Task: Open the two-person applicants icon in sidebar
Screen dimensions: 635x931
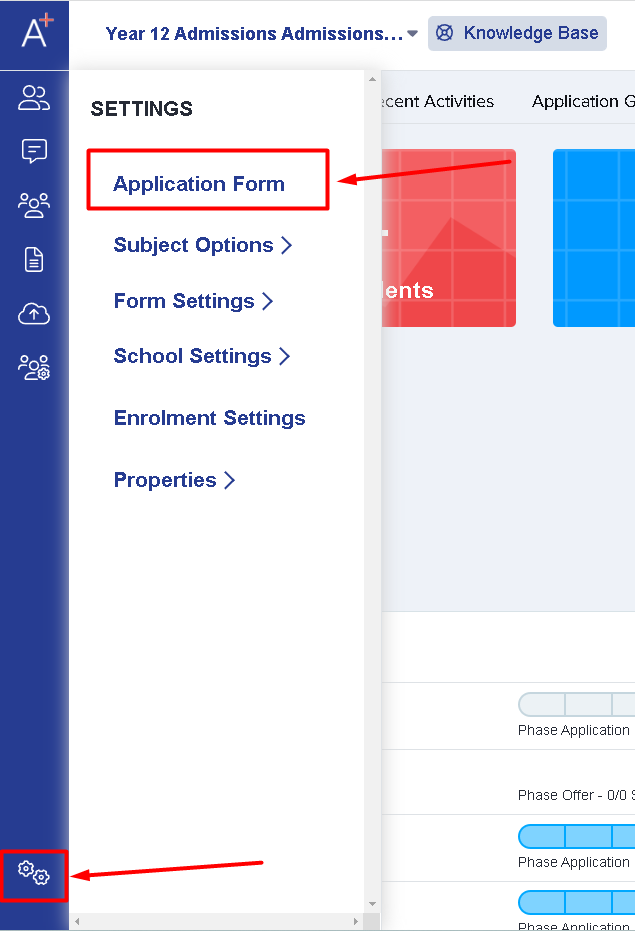Action: [x=34, y=98]
